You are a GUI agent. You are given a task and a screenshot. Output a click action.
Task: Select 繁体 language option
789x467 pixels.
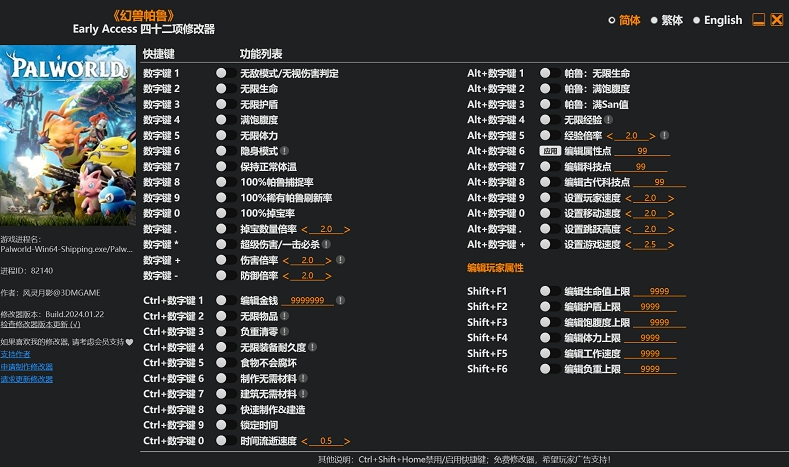(667, 20)
